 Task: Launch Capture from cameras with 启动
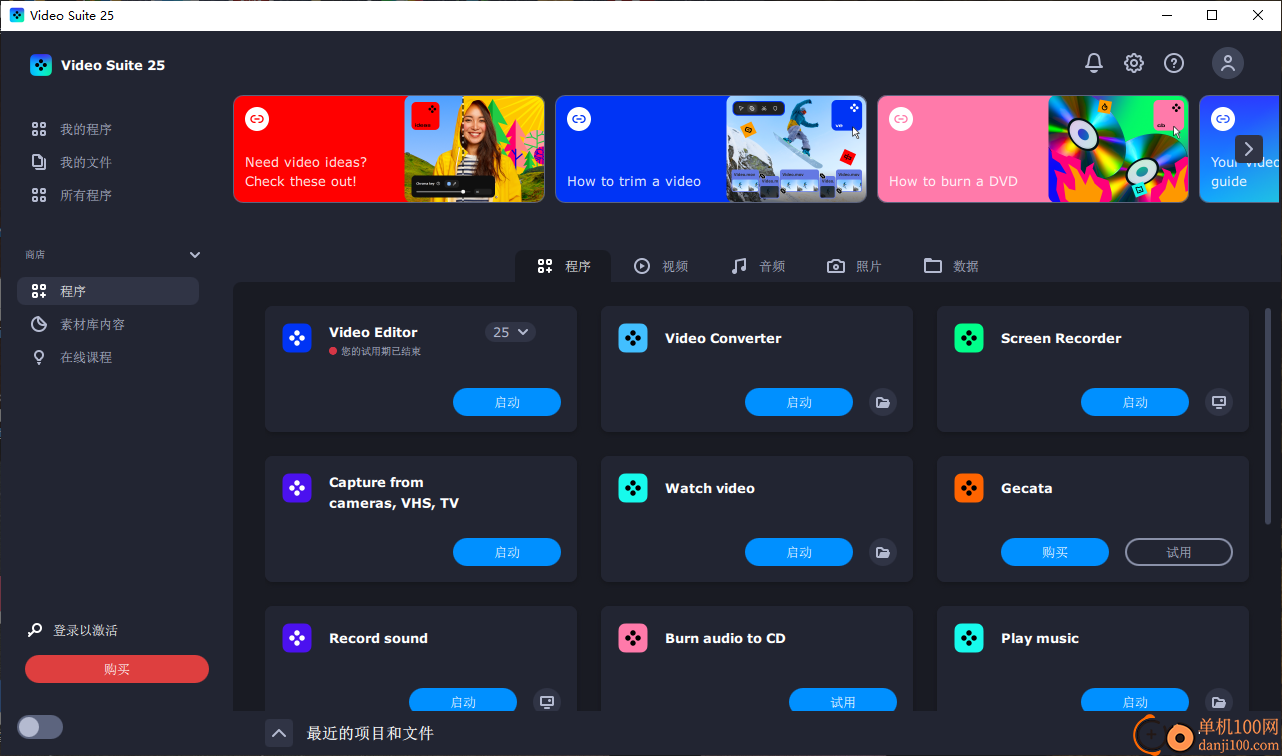click(x=507, y=552)
